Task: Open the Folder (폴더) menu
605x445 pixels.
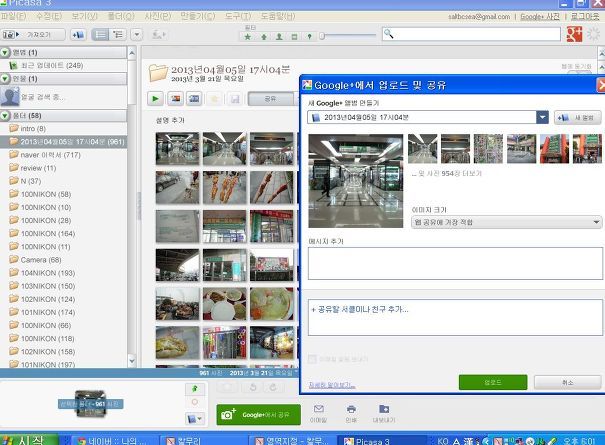Action: 121,16
